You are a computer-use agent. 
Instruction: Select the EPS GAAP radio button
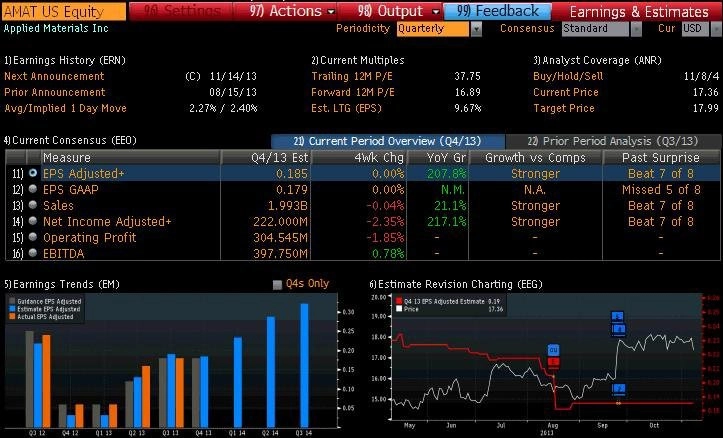pos(33,189)
